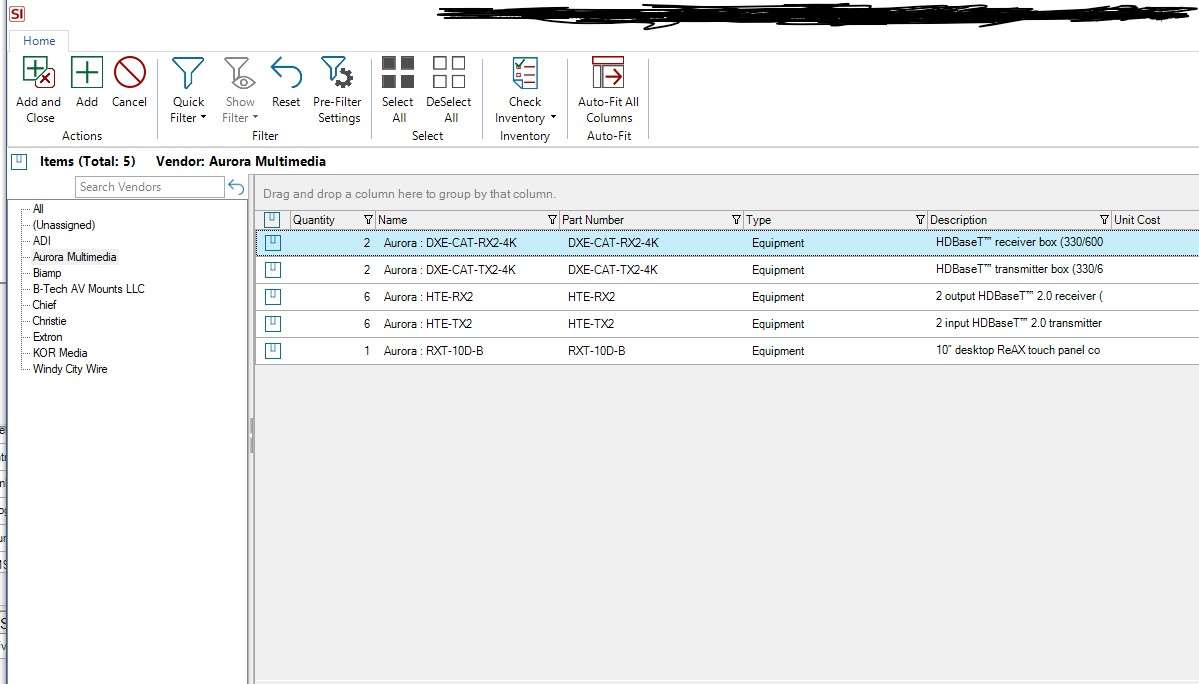Select the Aurora Multimedia vendor
This screenshot has height=684, width=1199.
coord(74,257)
